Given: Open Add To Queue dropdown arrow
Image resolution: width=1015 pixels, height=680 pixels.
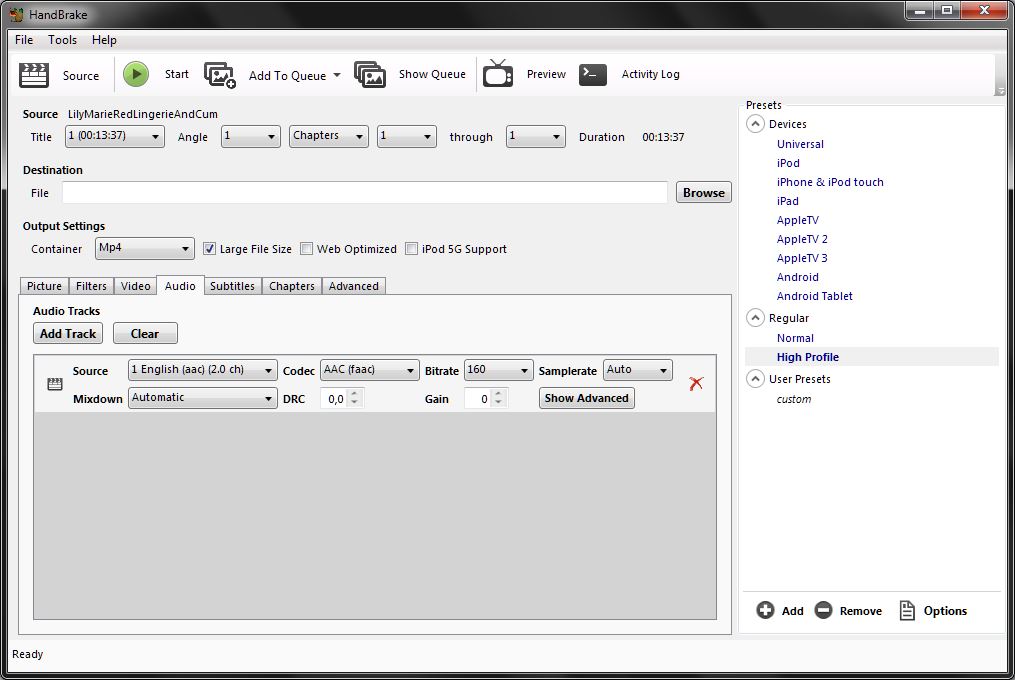Looking at the screenshot, I should [x=337, y=75].
